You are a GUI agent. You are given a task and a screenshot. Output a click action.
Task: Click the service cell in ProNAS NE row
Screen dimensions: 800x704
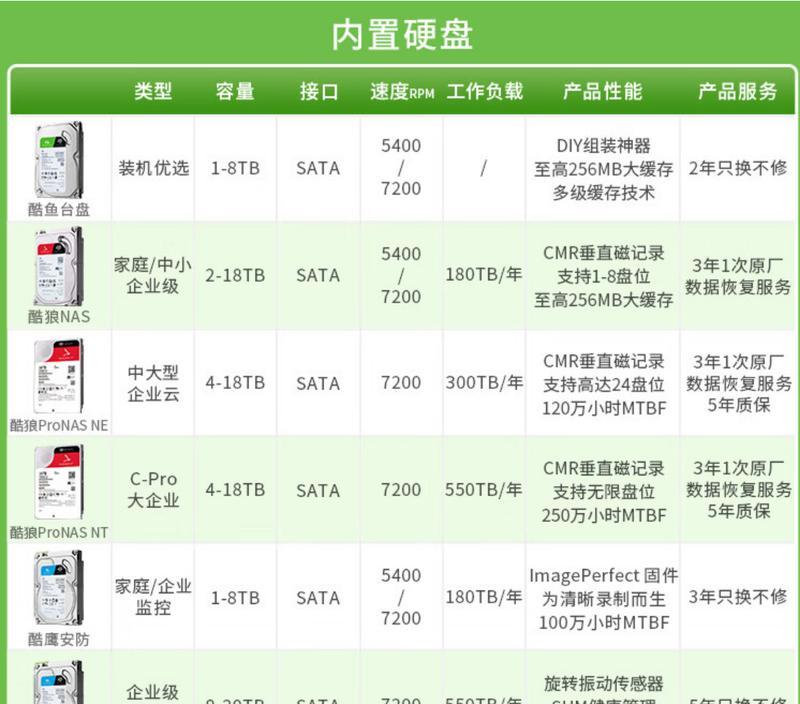click(x=738, y=383)
